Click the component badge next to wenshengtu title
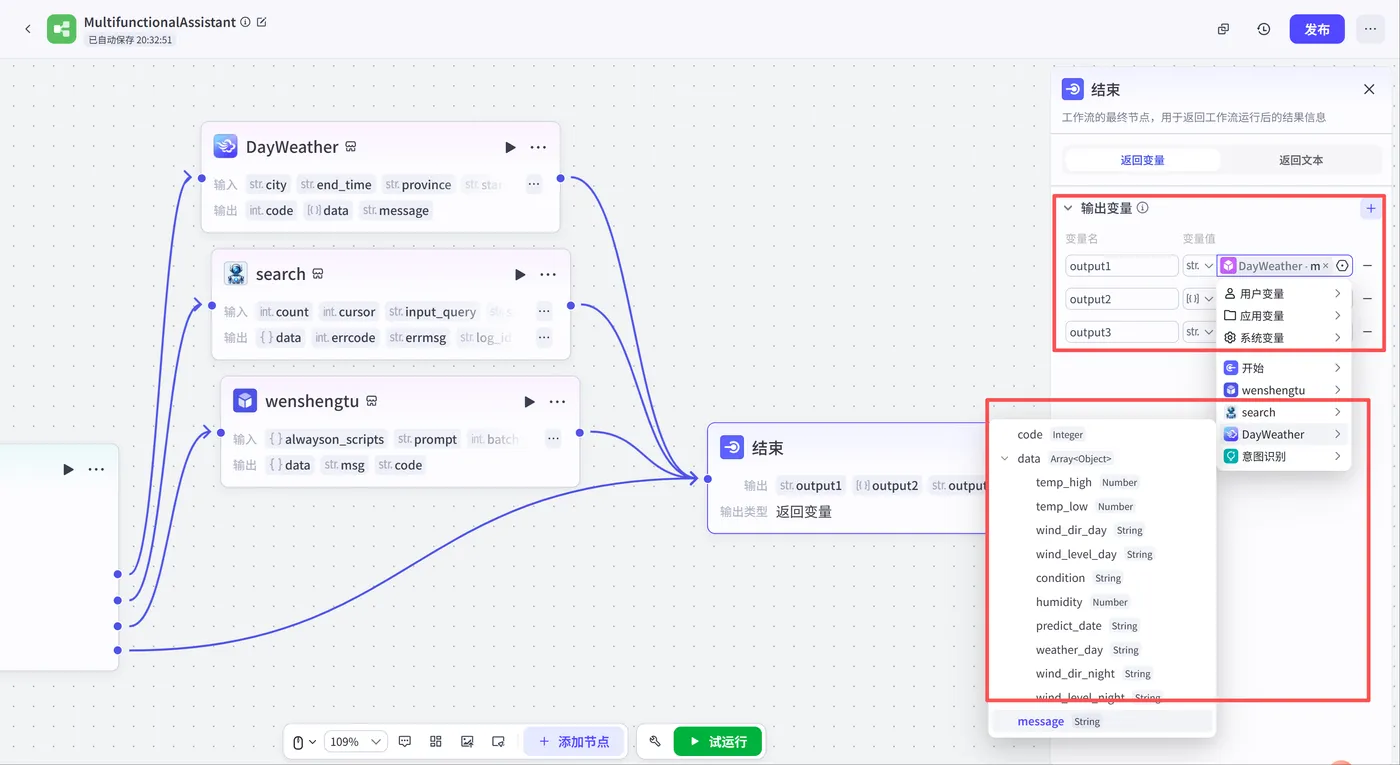Viewport: 1400px width, 765px height. 371,401
